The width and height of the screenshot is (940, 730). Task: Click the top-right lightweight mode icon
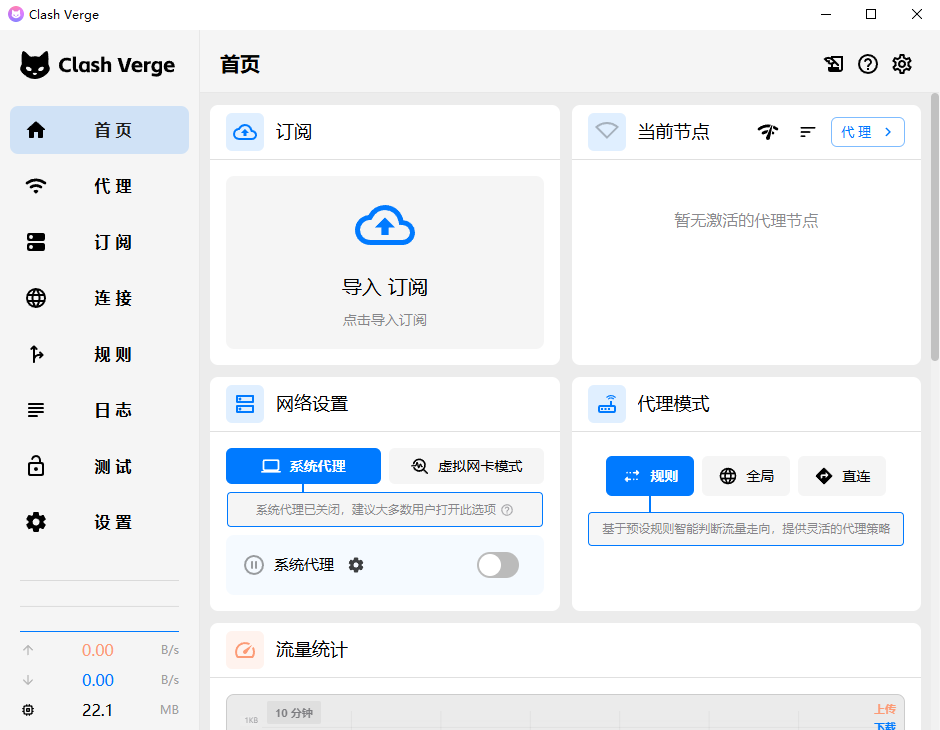[x=834, y=64]
